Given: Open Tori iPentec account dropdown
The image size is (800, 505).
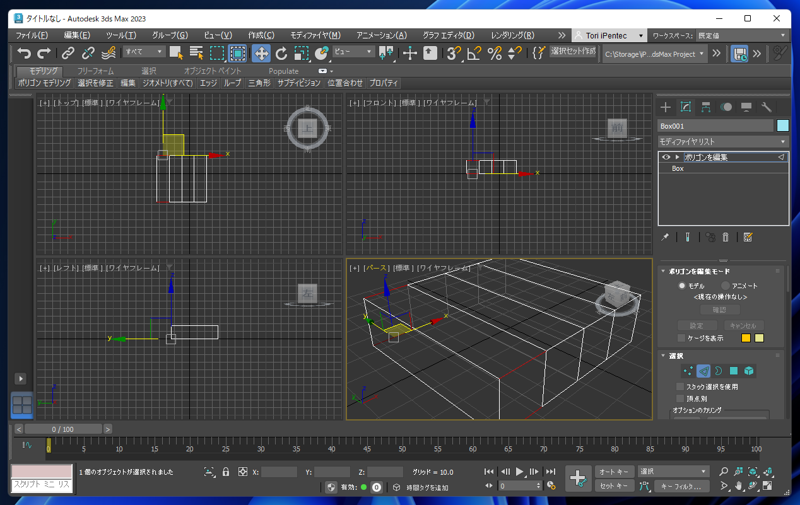Looking at the screenshot, I should coord(609,35).
